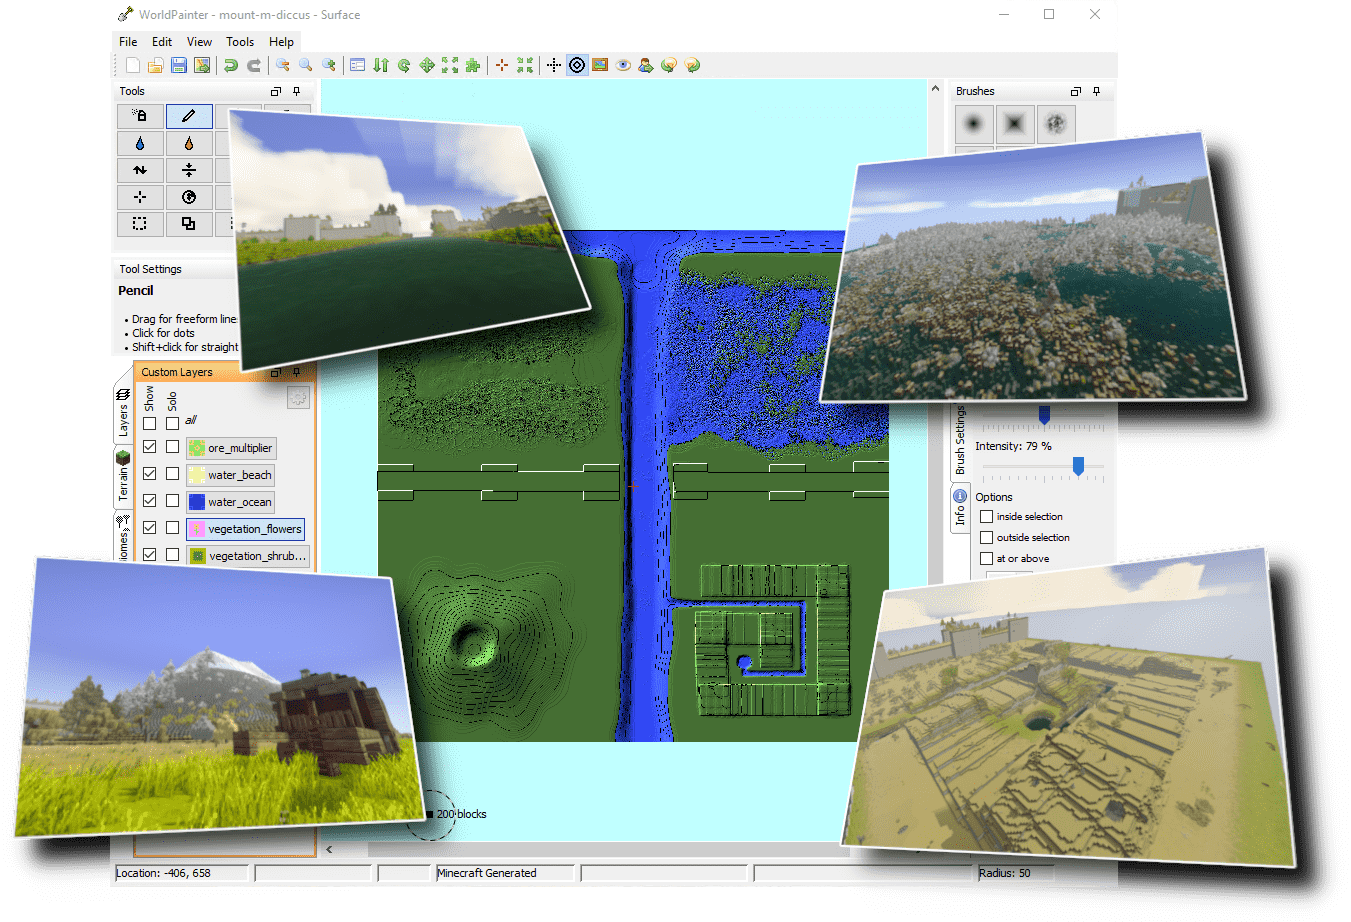Viewport: 1351px width, 922px height.
Task: Undock the Tools panel
Action: [276, 91]
